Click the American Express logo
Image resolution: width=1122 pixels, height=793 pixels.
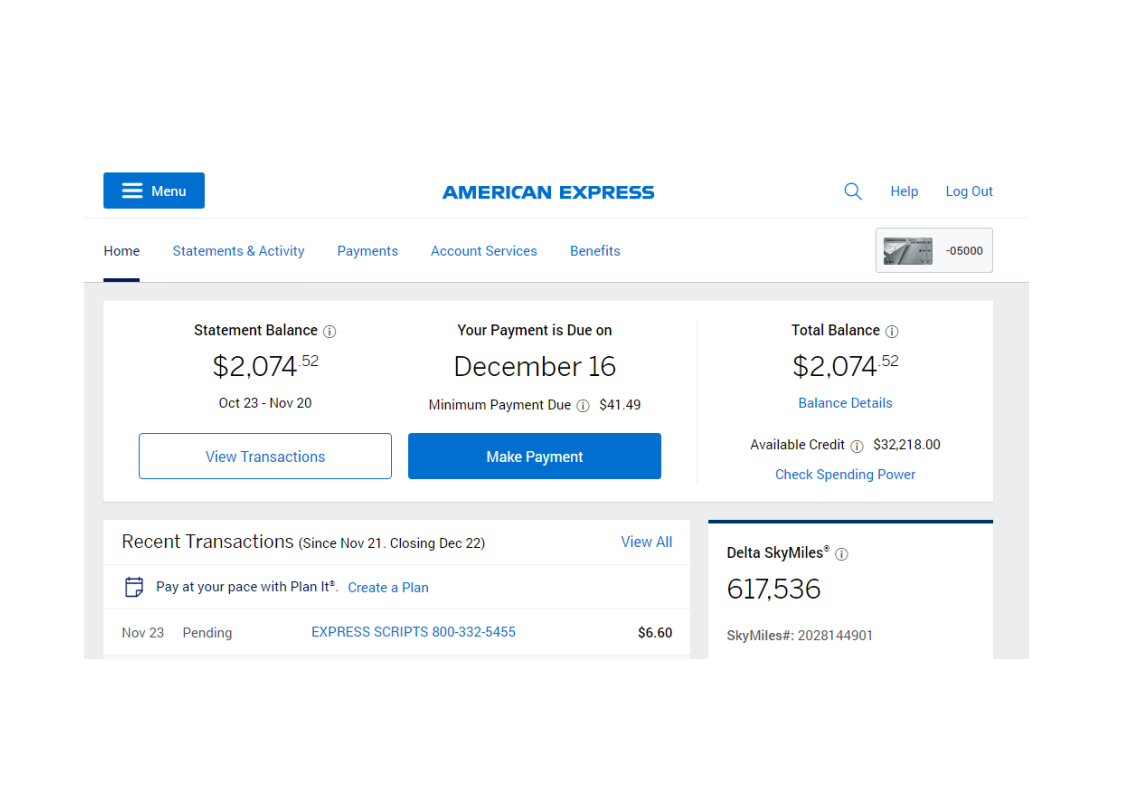tap(548, 192)
